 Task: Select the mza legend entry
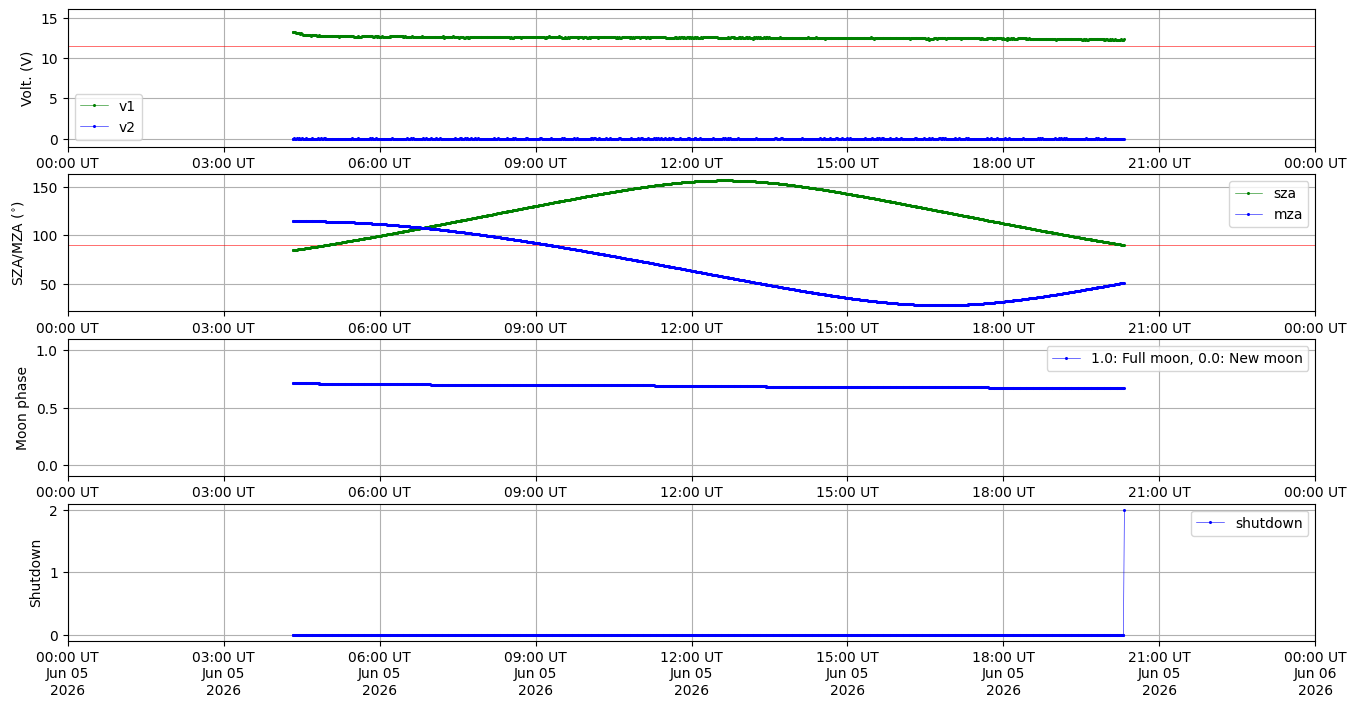tap(1270, 213)
